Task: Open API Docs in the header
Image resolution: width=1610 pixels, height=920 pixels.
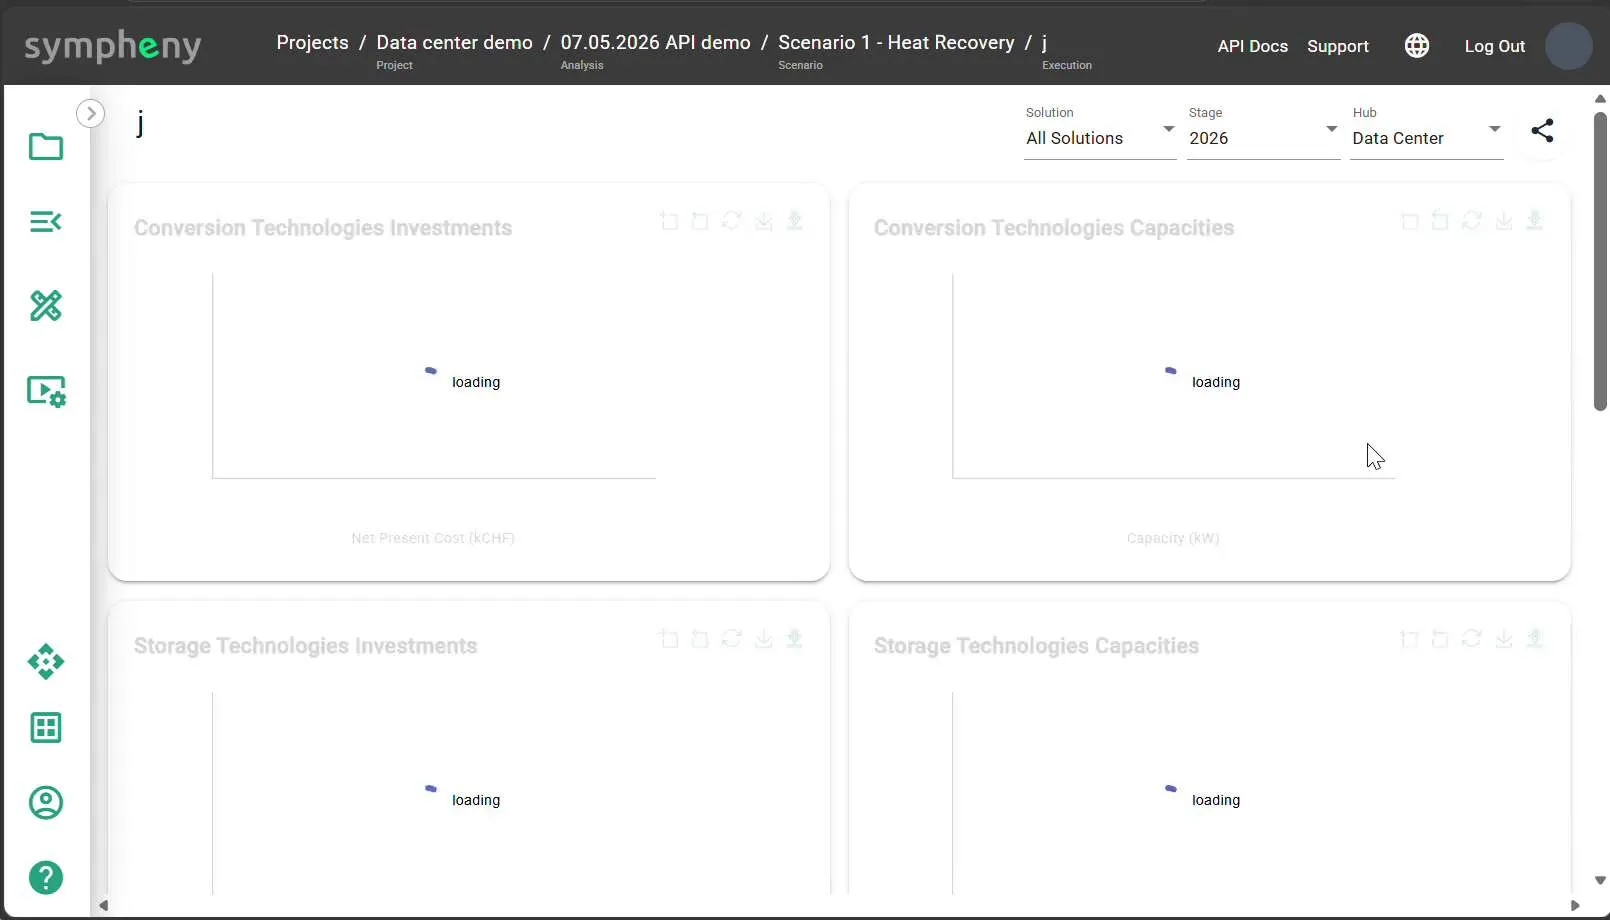Action: pyautogui.click(x=1252, y=46)
